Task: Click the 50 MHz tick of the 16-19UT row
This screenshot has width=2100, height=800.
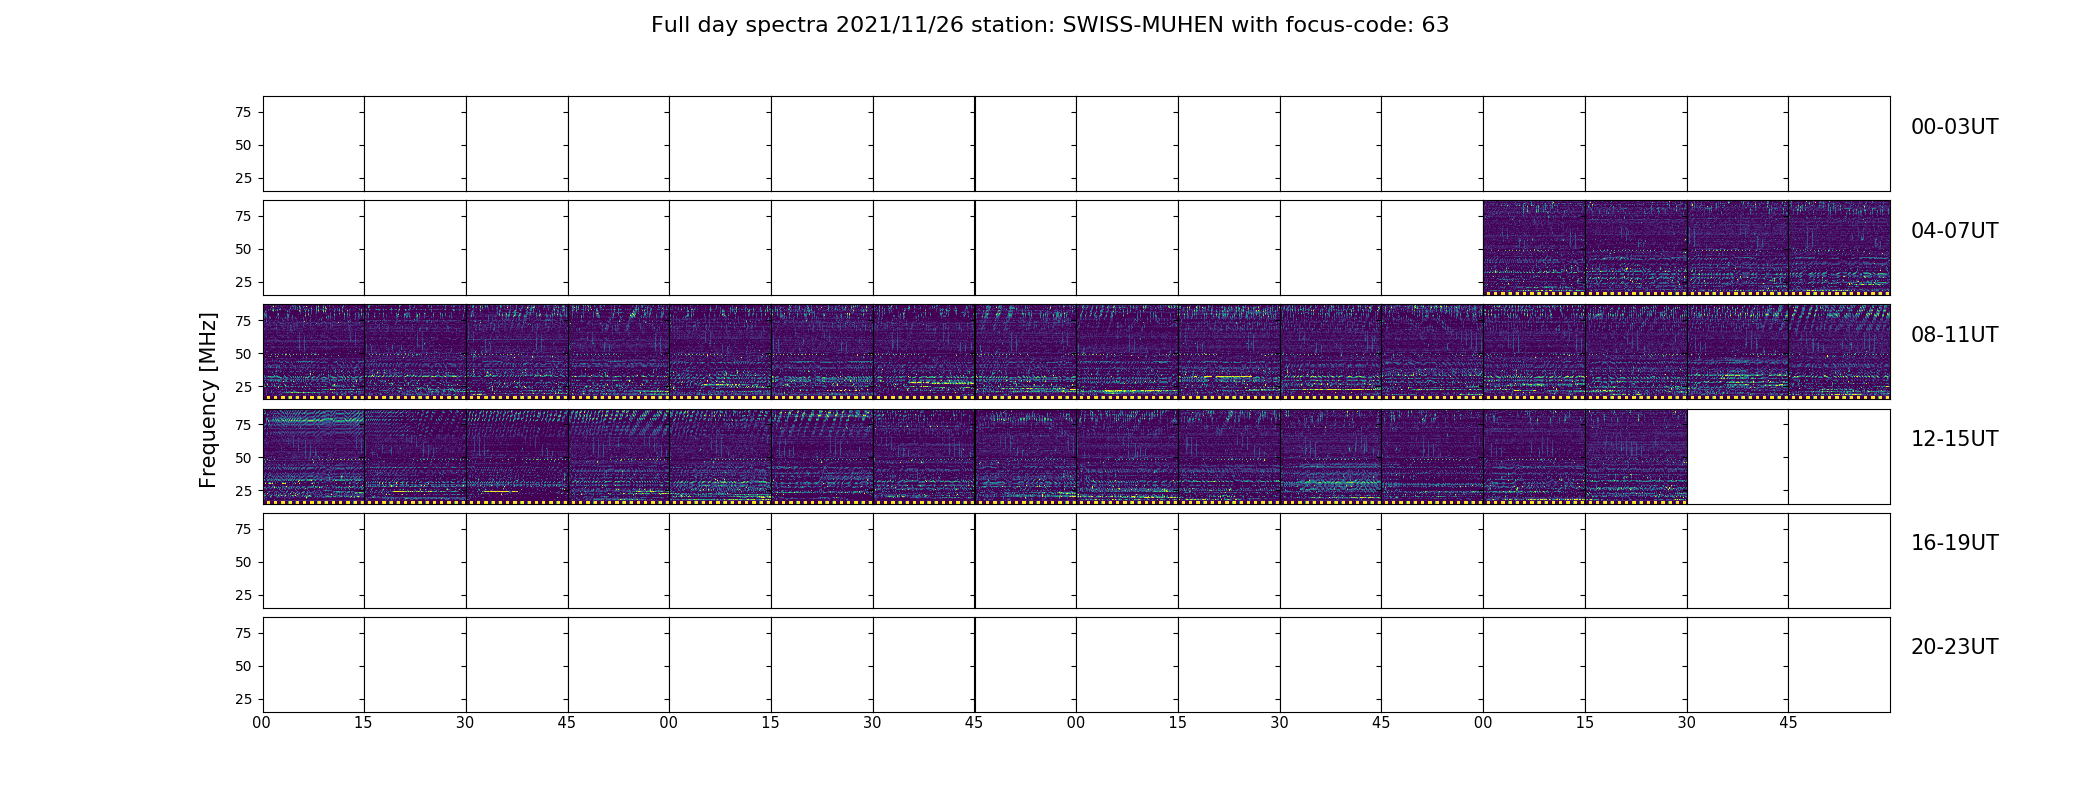Action: coord(242,562)
